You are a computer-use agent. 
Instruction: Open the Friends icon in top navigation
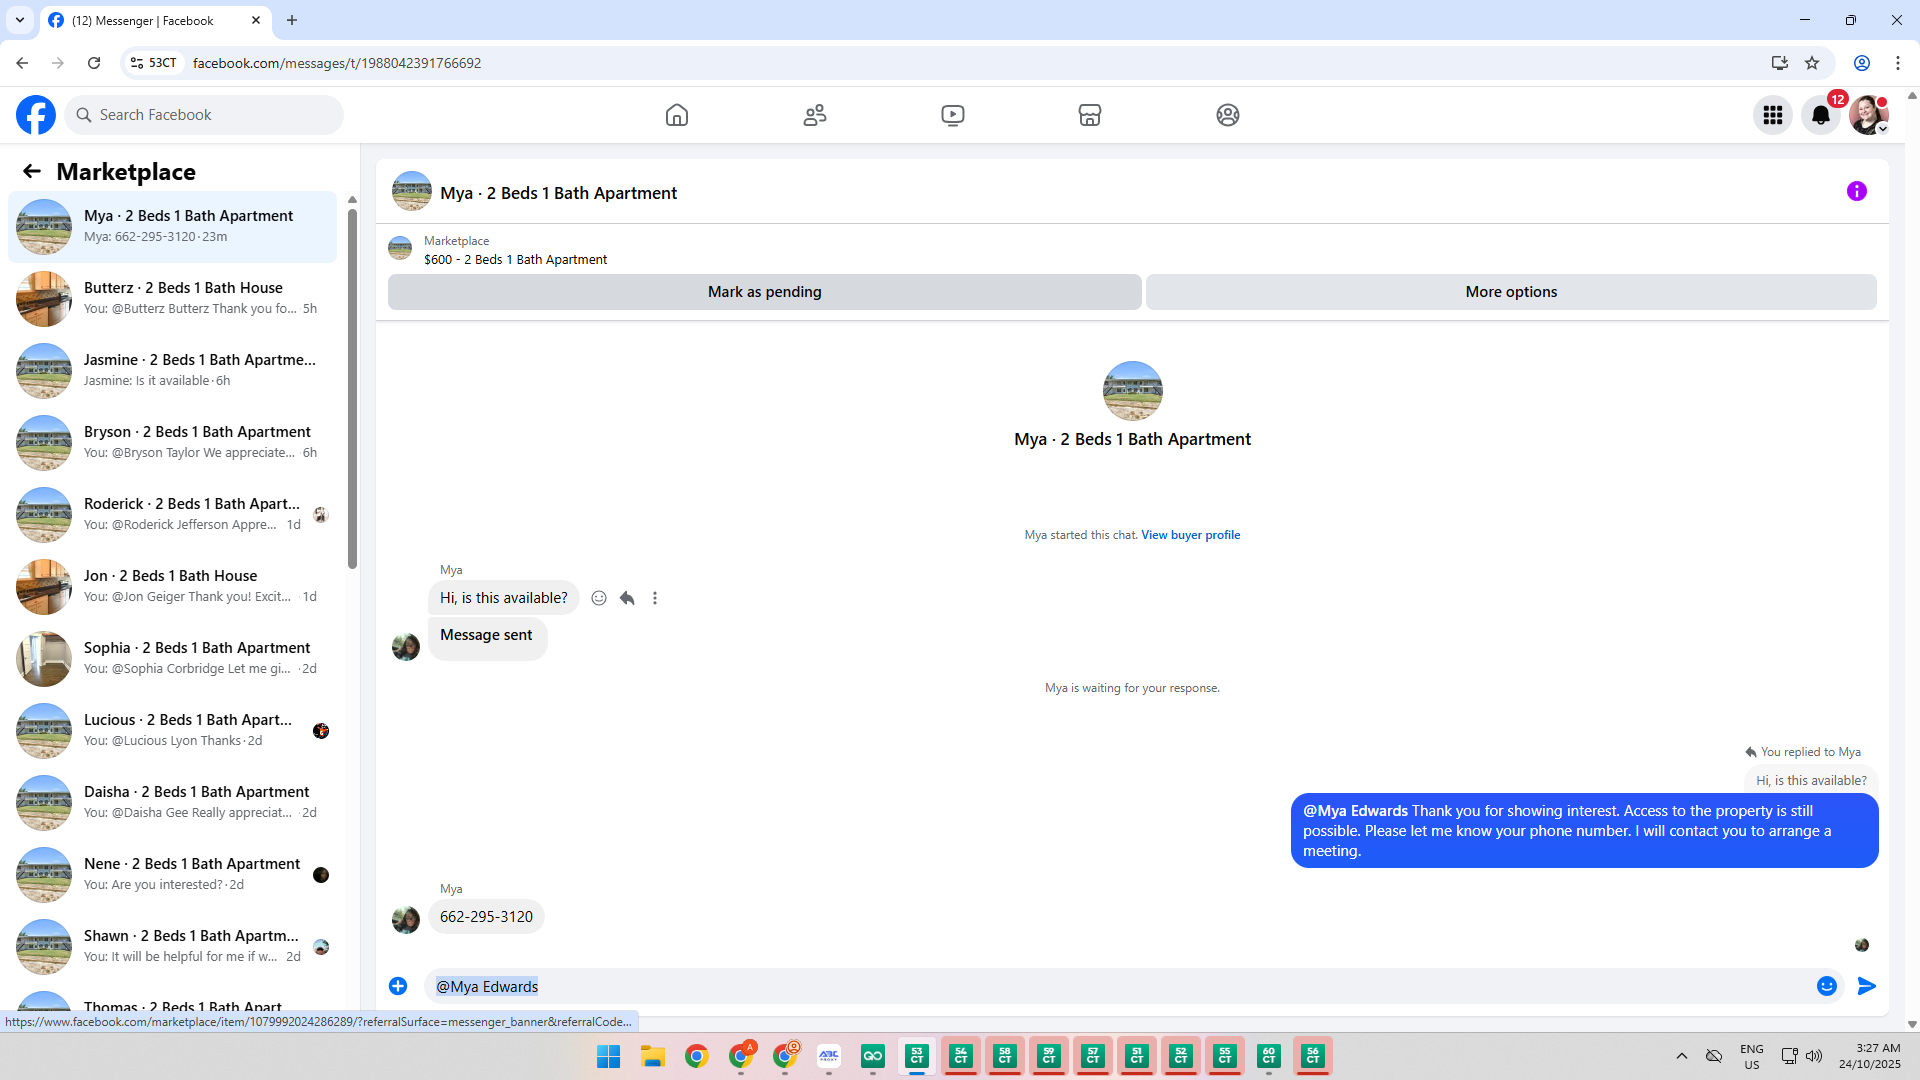pyautogui.click(x=815, y=115)
